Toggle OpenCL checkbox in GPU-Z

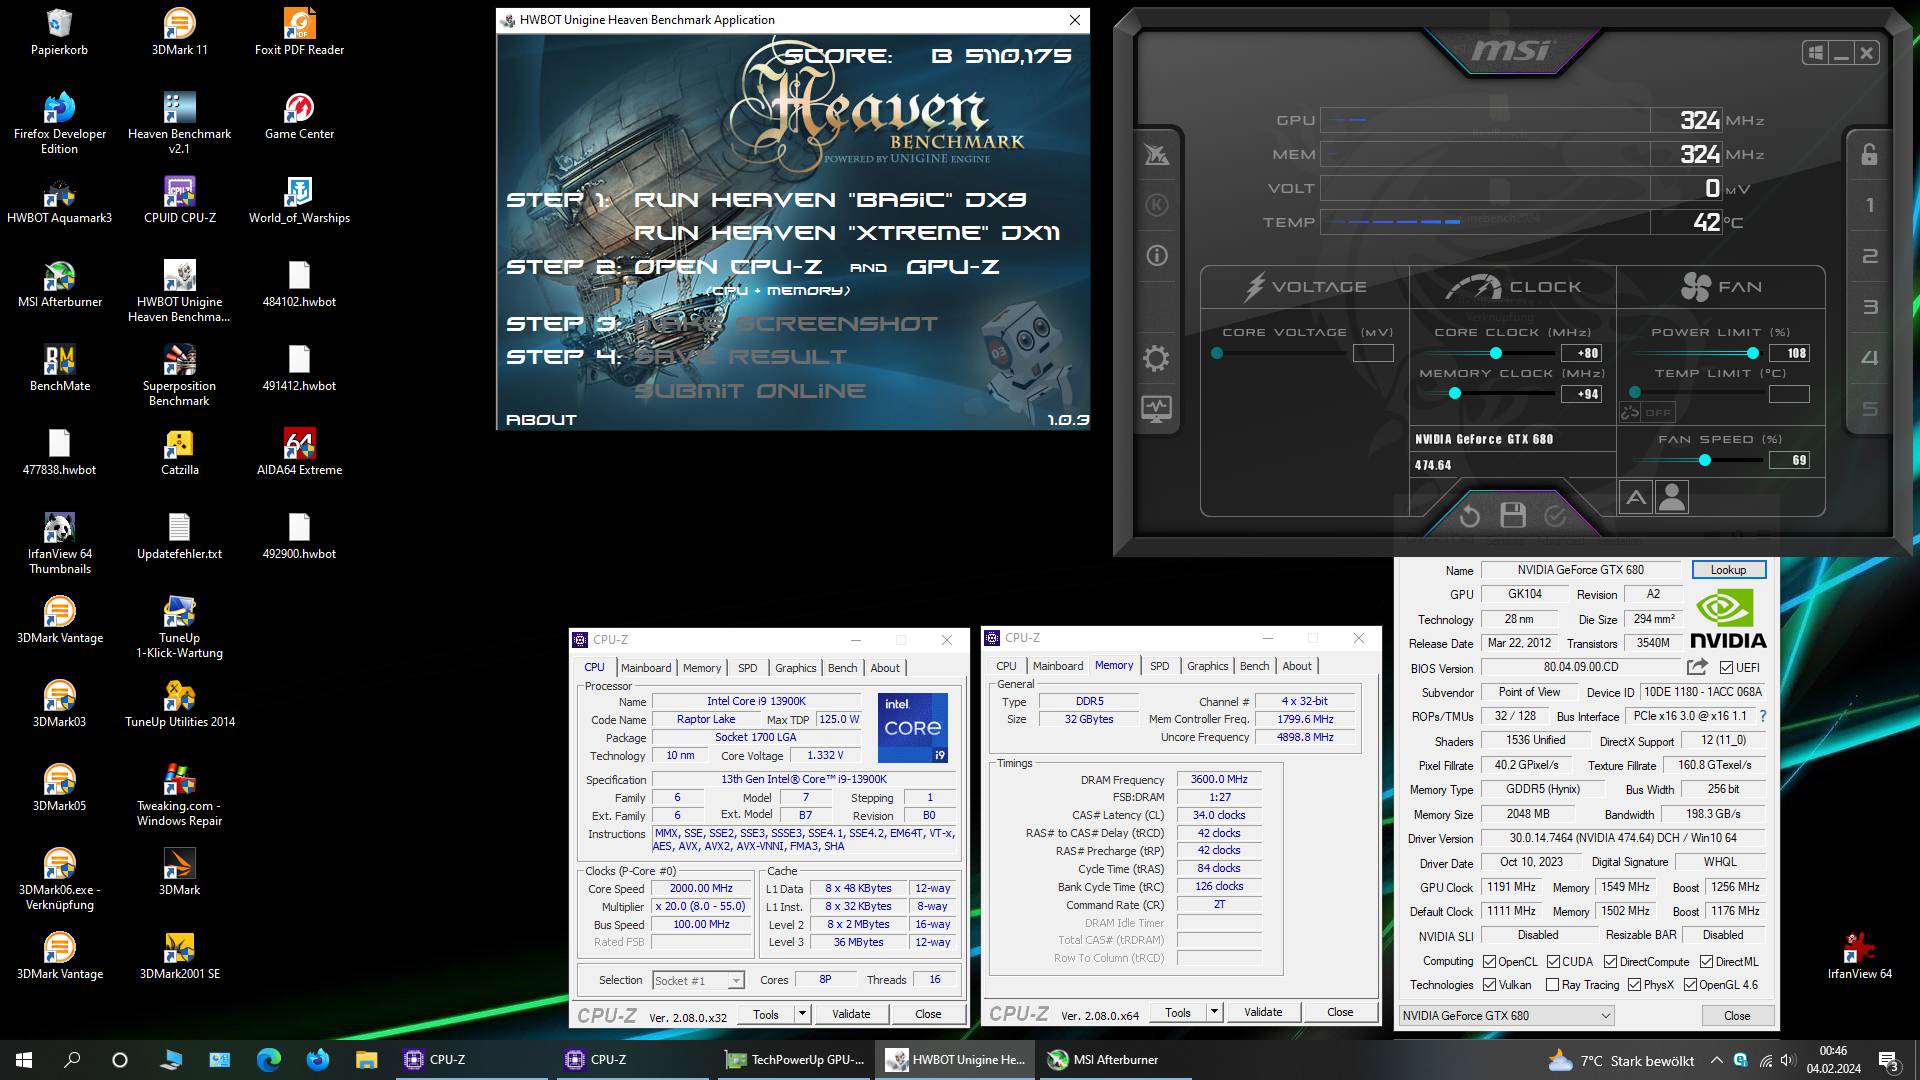[1489, 961]
